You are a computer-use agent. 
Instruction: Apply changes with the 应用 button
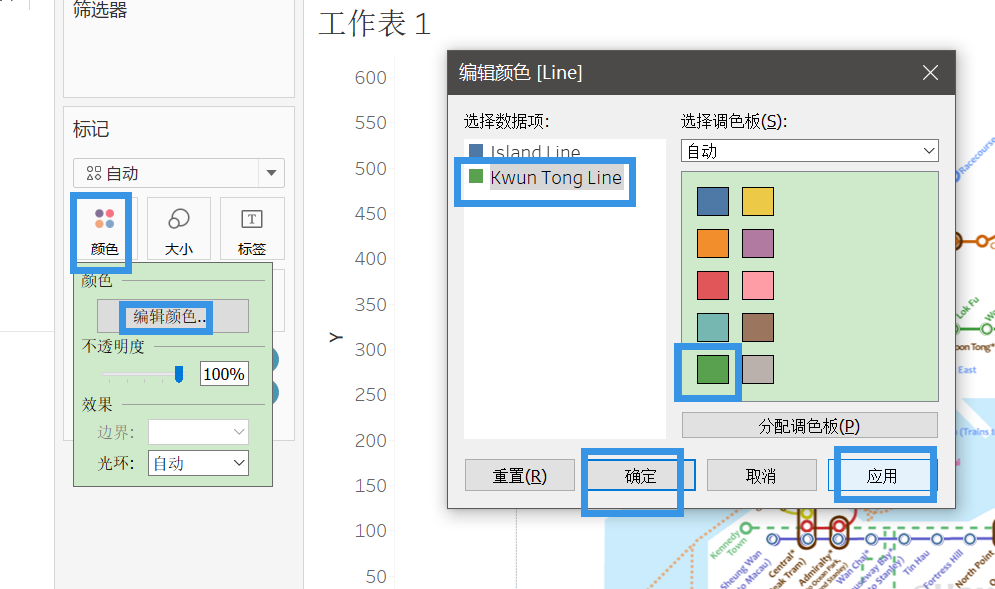(884, 475)
